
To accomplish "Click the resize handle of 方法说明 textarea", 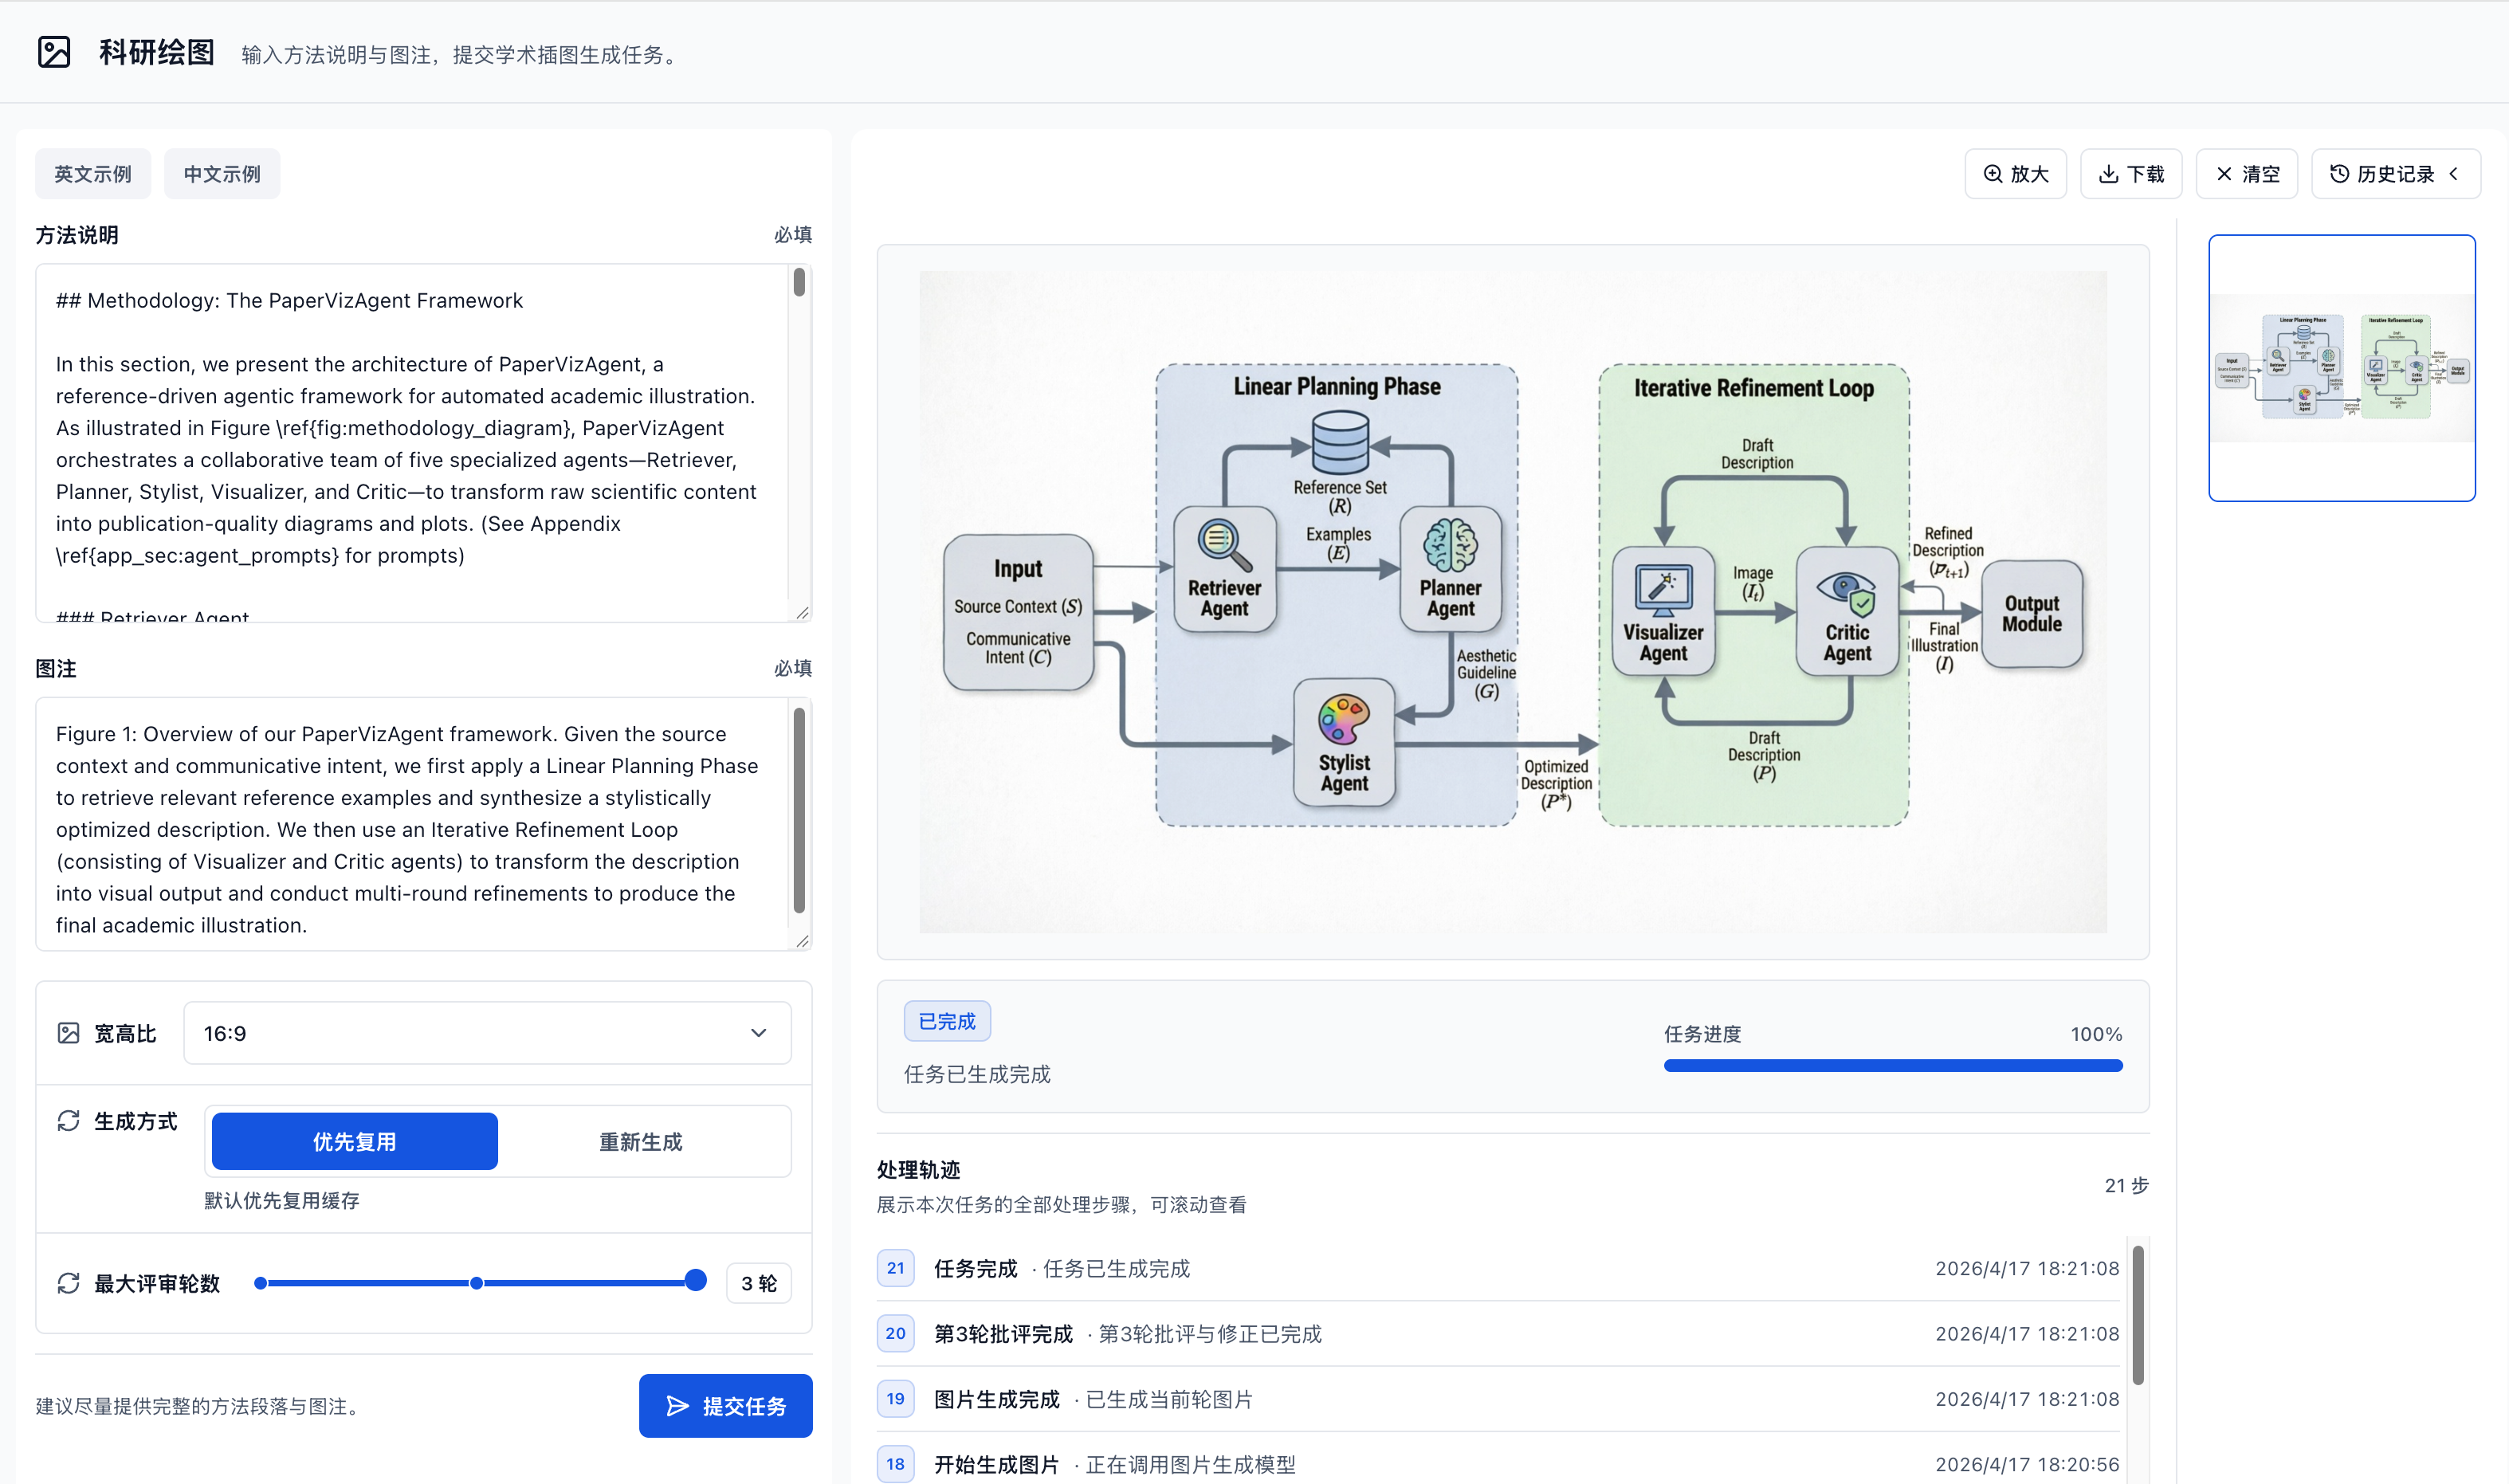I will [x=802, y=612].
